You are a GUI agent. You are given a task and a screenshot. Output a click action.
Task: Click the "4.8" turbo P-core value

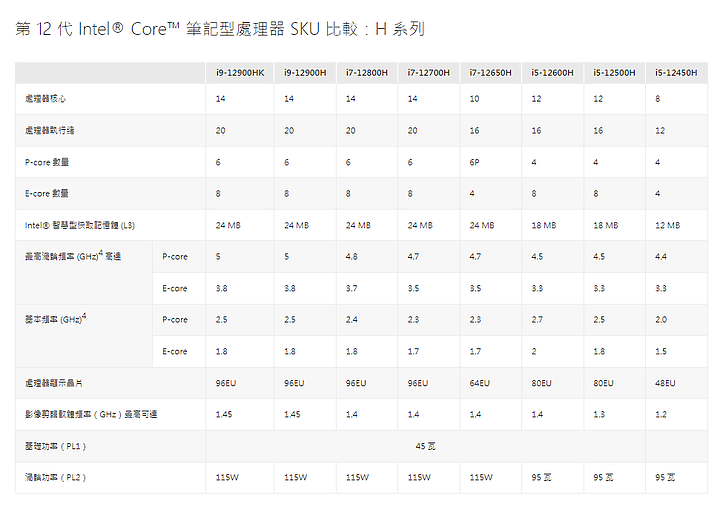[x=351, y=257]
